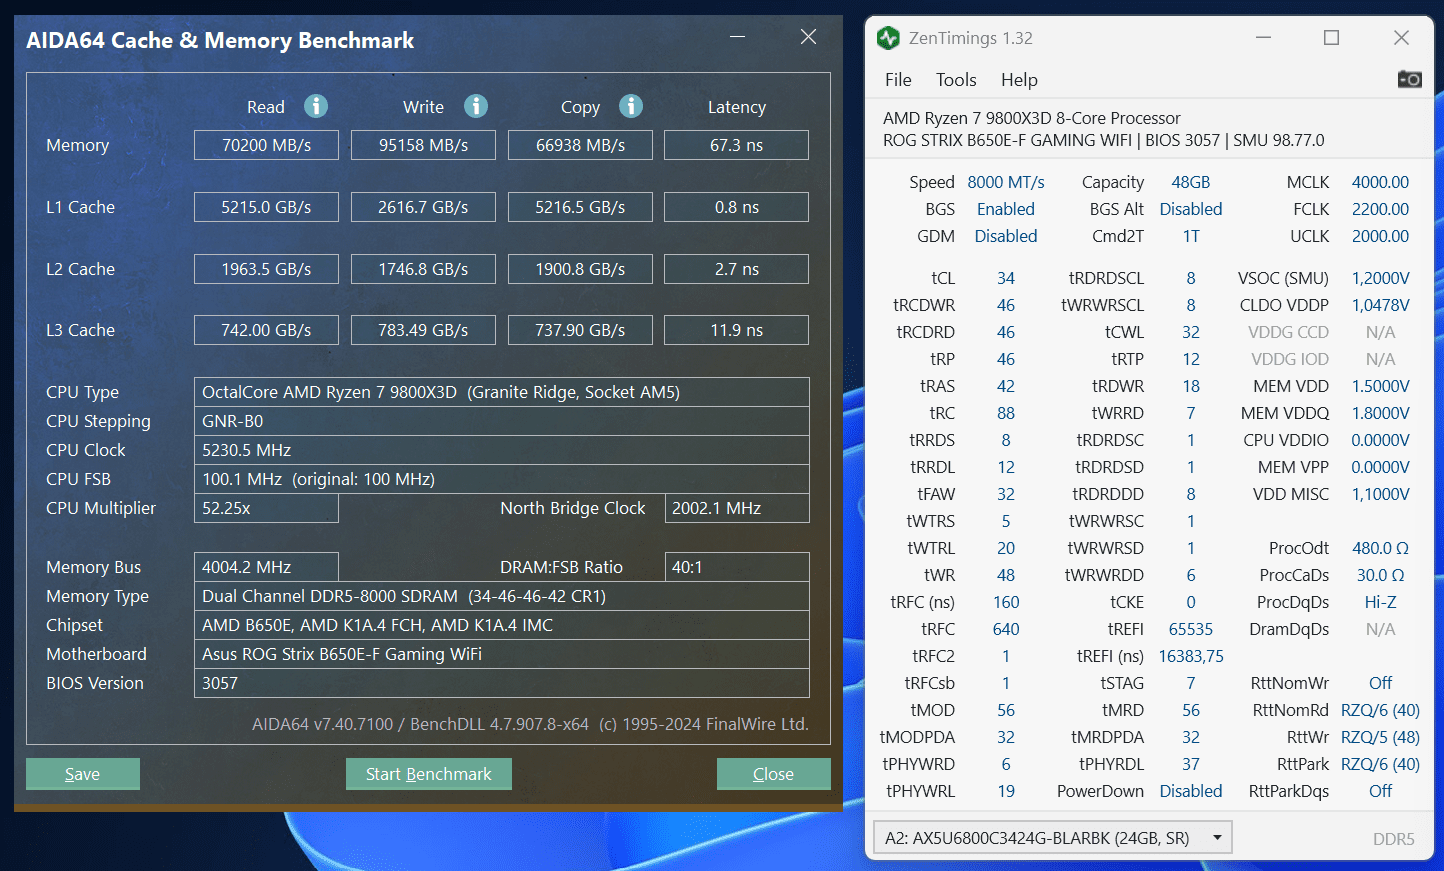Click the Memory Bus field 4004.2 MHz
The height and width of the screenshot is (871, 1444).
266,567
